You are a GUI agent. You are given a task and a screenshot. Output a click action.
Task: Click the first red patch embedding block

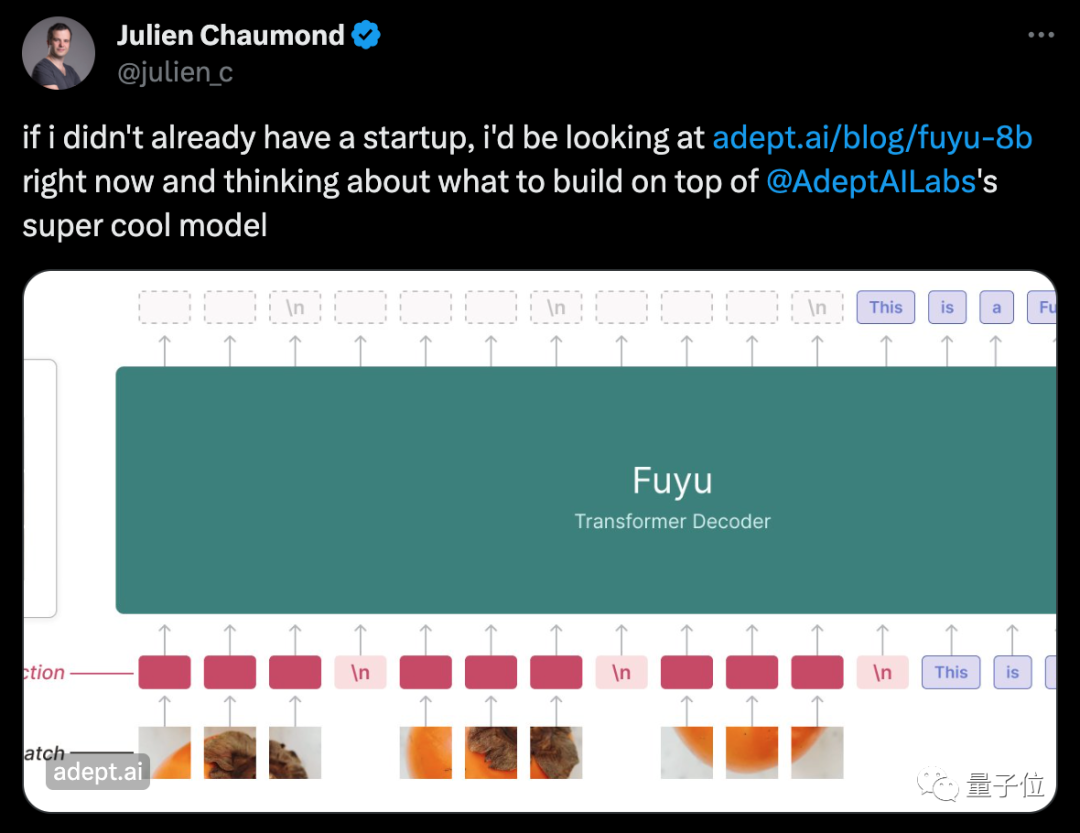tap(165, 672)
